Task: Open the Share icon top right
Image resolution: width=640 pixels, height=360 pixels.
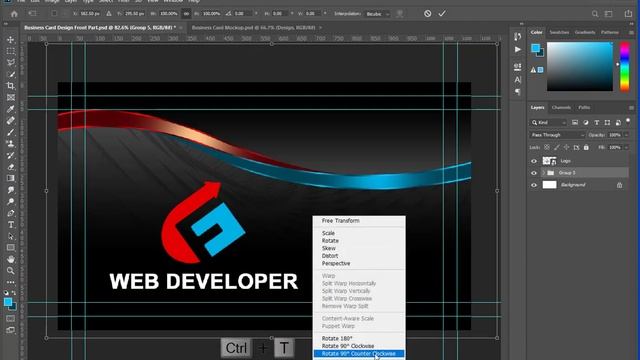Action: tap(628, 14)
